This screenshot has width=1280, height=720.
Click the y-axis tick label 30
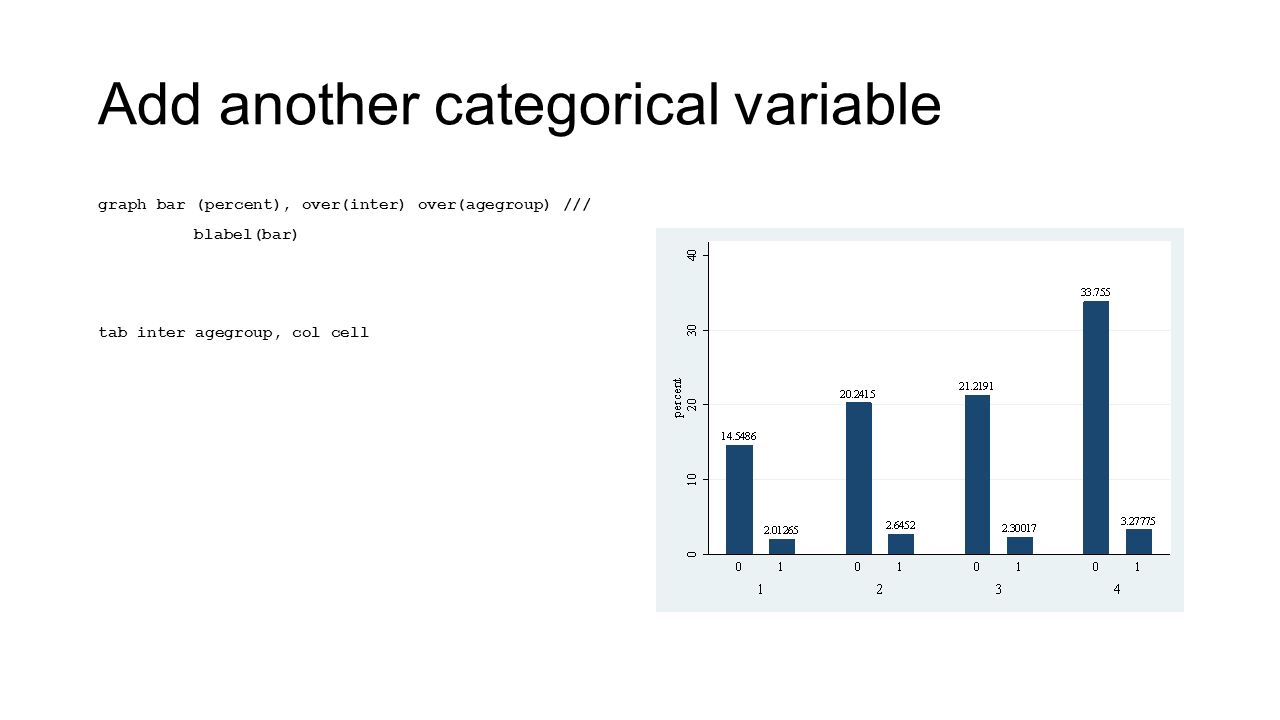[693, 330]
